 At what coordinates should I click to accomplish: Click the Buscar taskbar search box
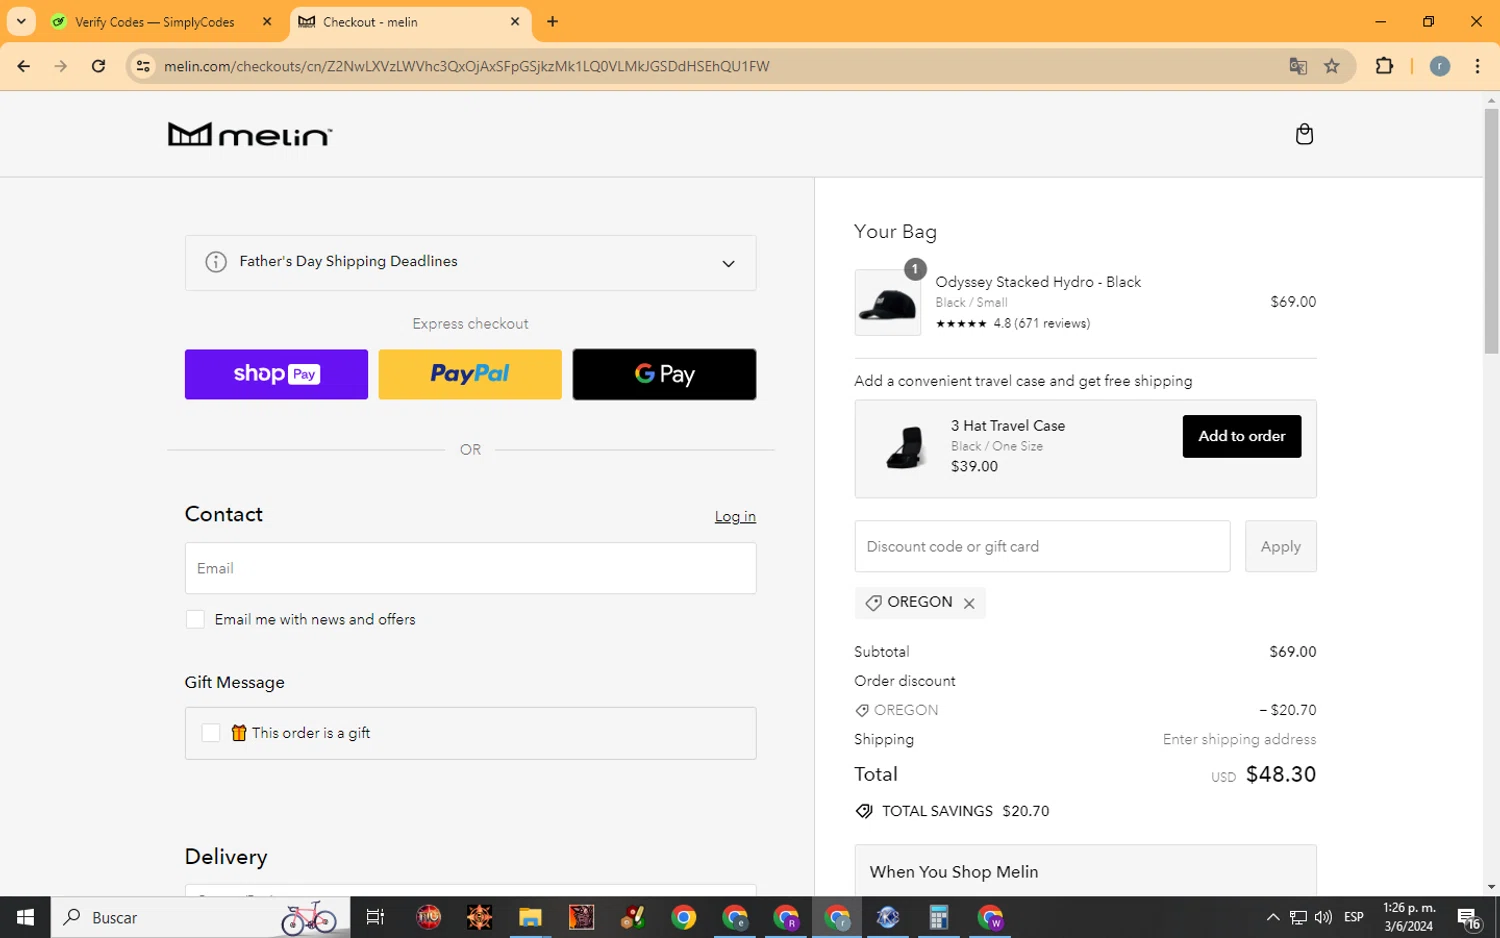[200, 917]
